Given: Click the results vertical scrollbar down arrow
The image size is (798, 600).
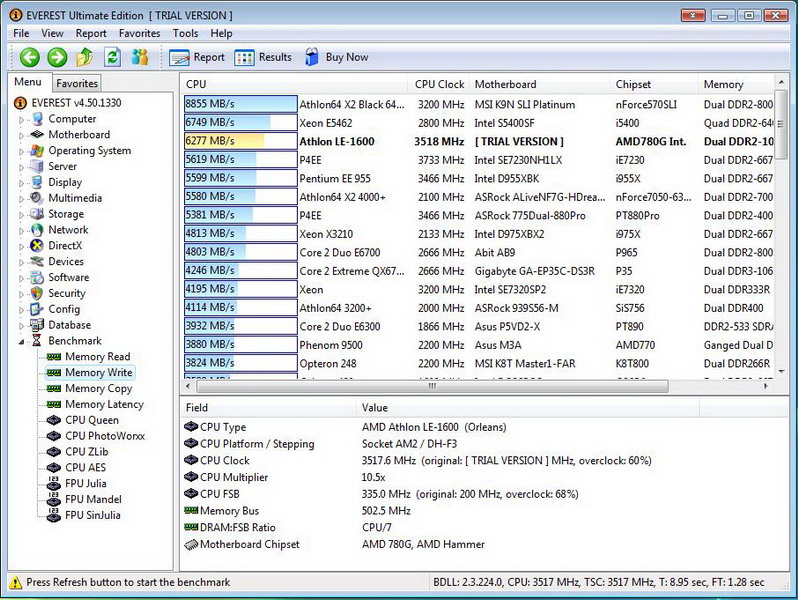Looking at the screenshot, I should 781,372.
